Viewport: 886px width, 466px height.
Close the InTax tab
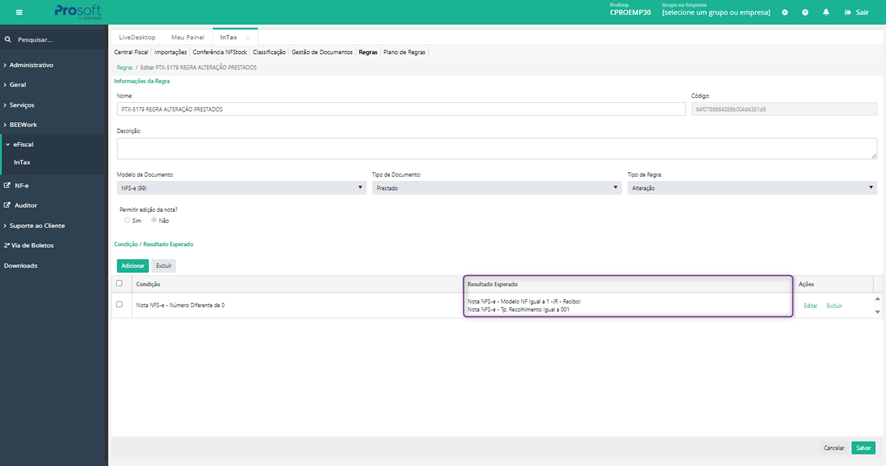pos(247,38)
